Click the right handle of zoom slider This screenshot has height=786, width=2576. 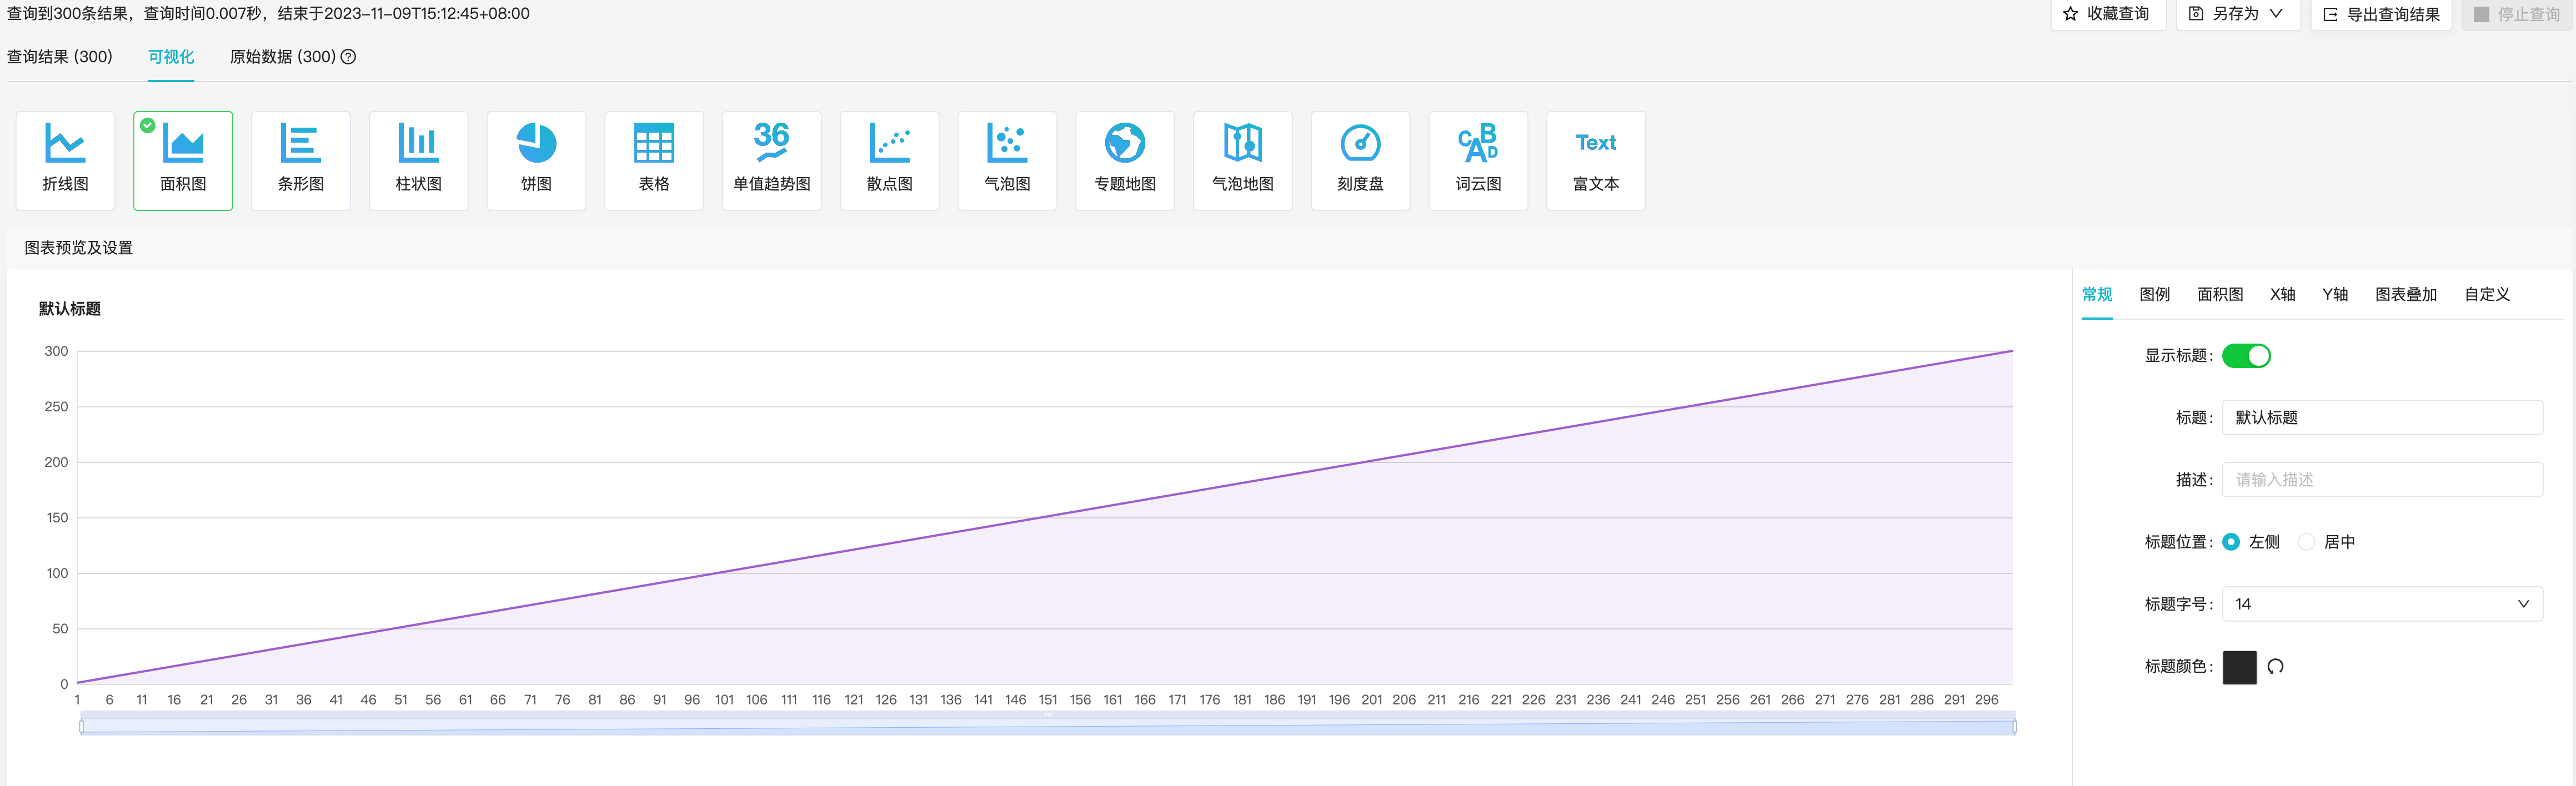coord(2014,726)
